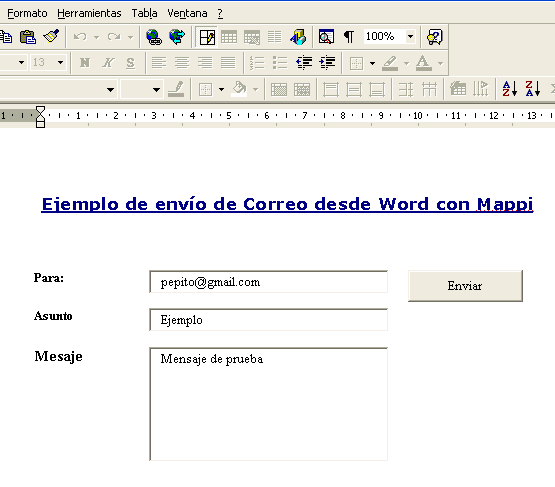
Task: Click the Asunto field containing Ejemplo
Action: 269,320
